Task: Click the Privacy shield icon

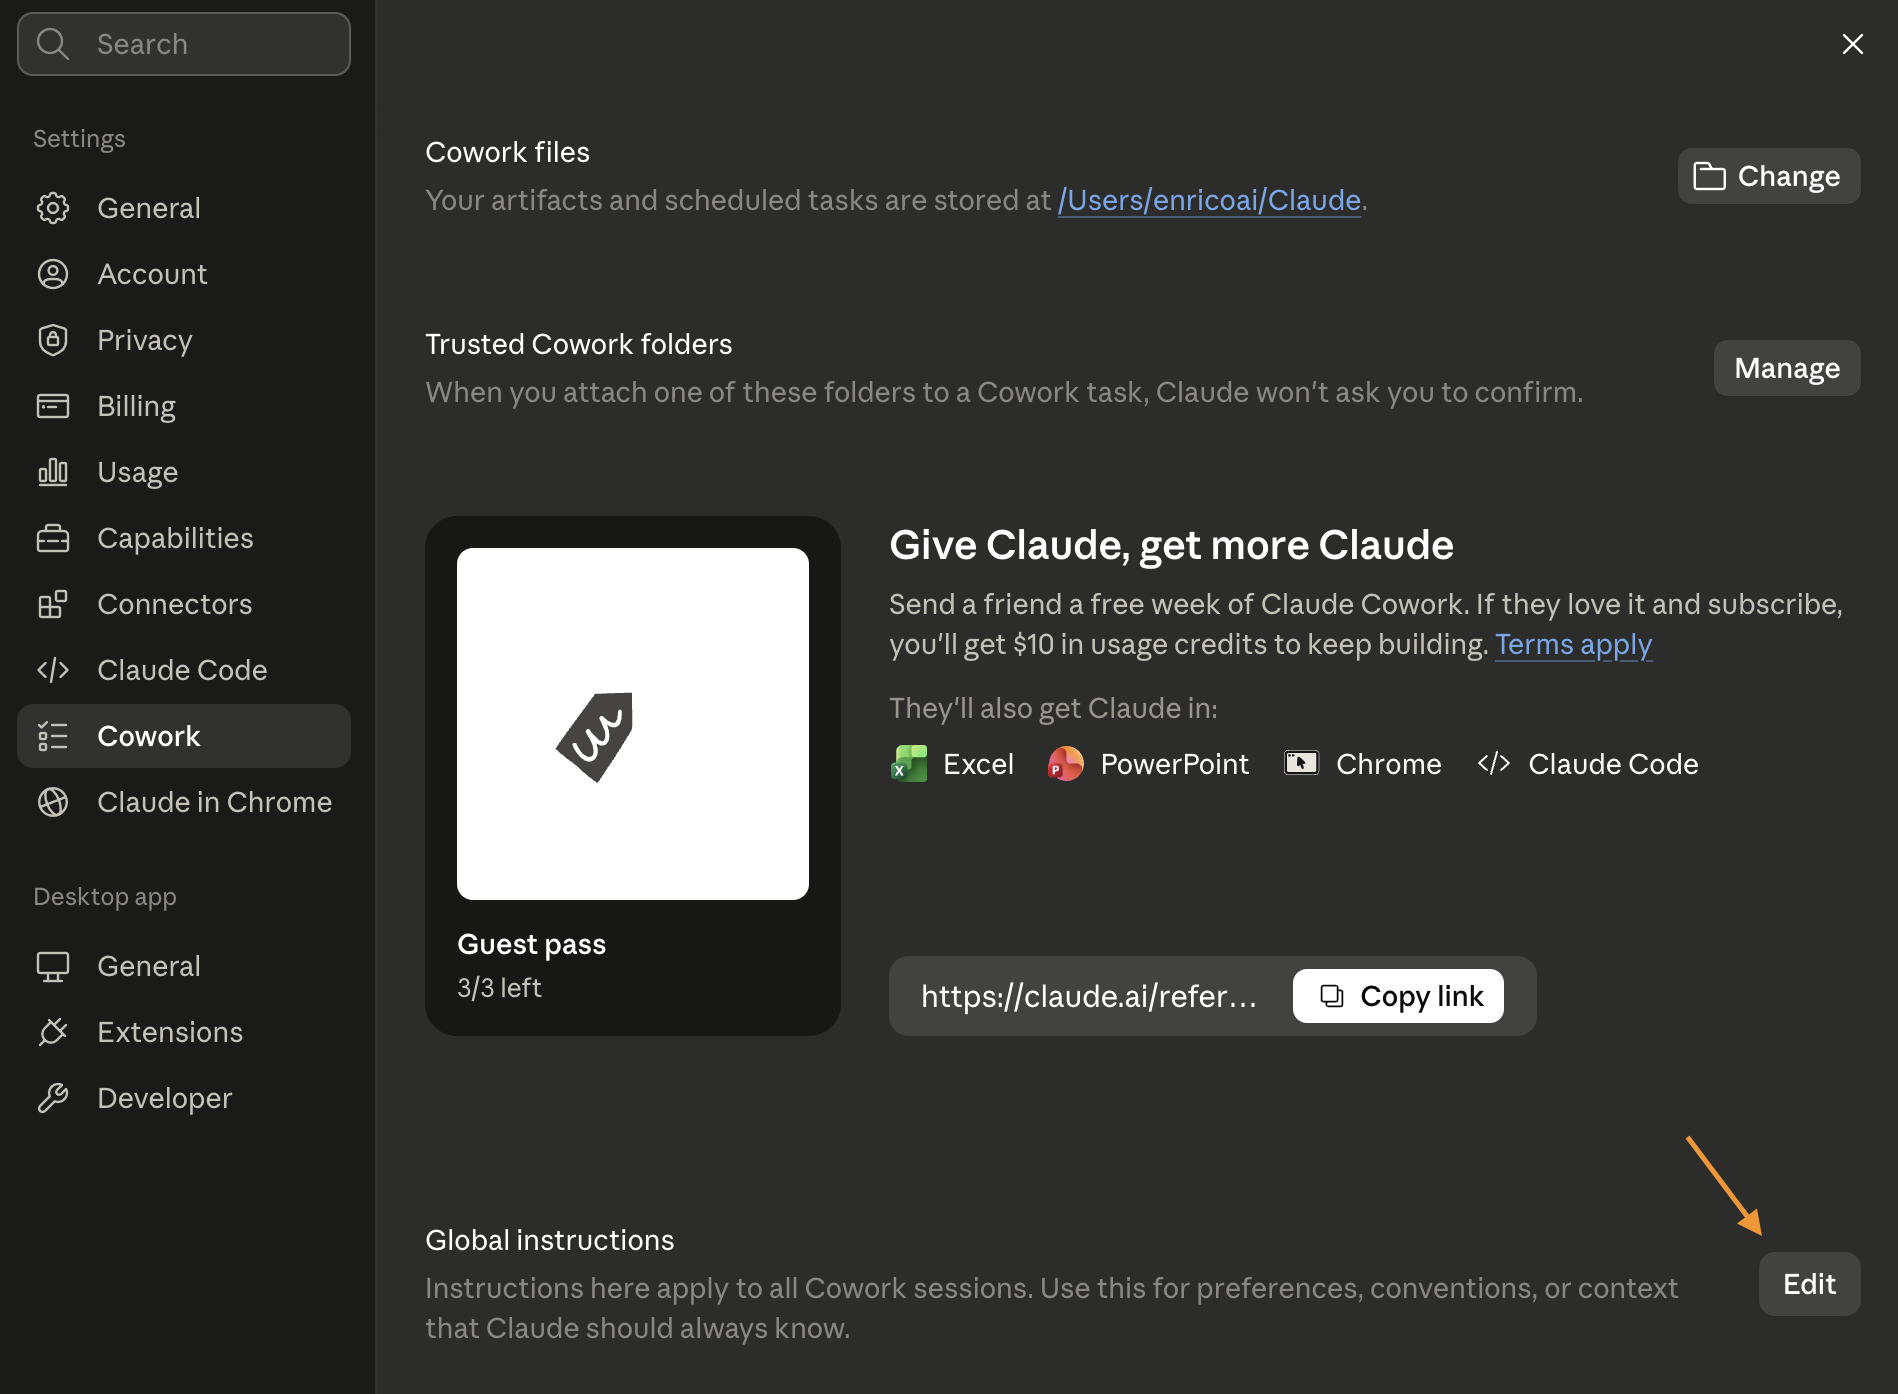Action: point(53,340)
